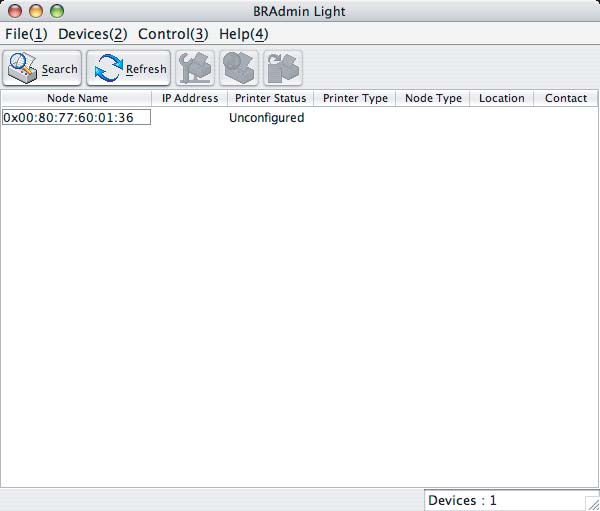Image resolution: width=600 pixels, height=511 pixels.
Task: Click the Refresh button
Action: 129,68
